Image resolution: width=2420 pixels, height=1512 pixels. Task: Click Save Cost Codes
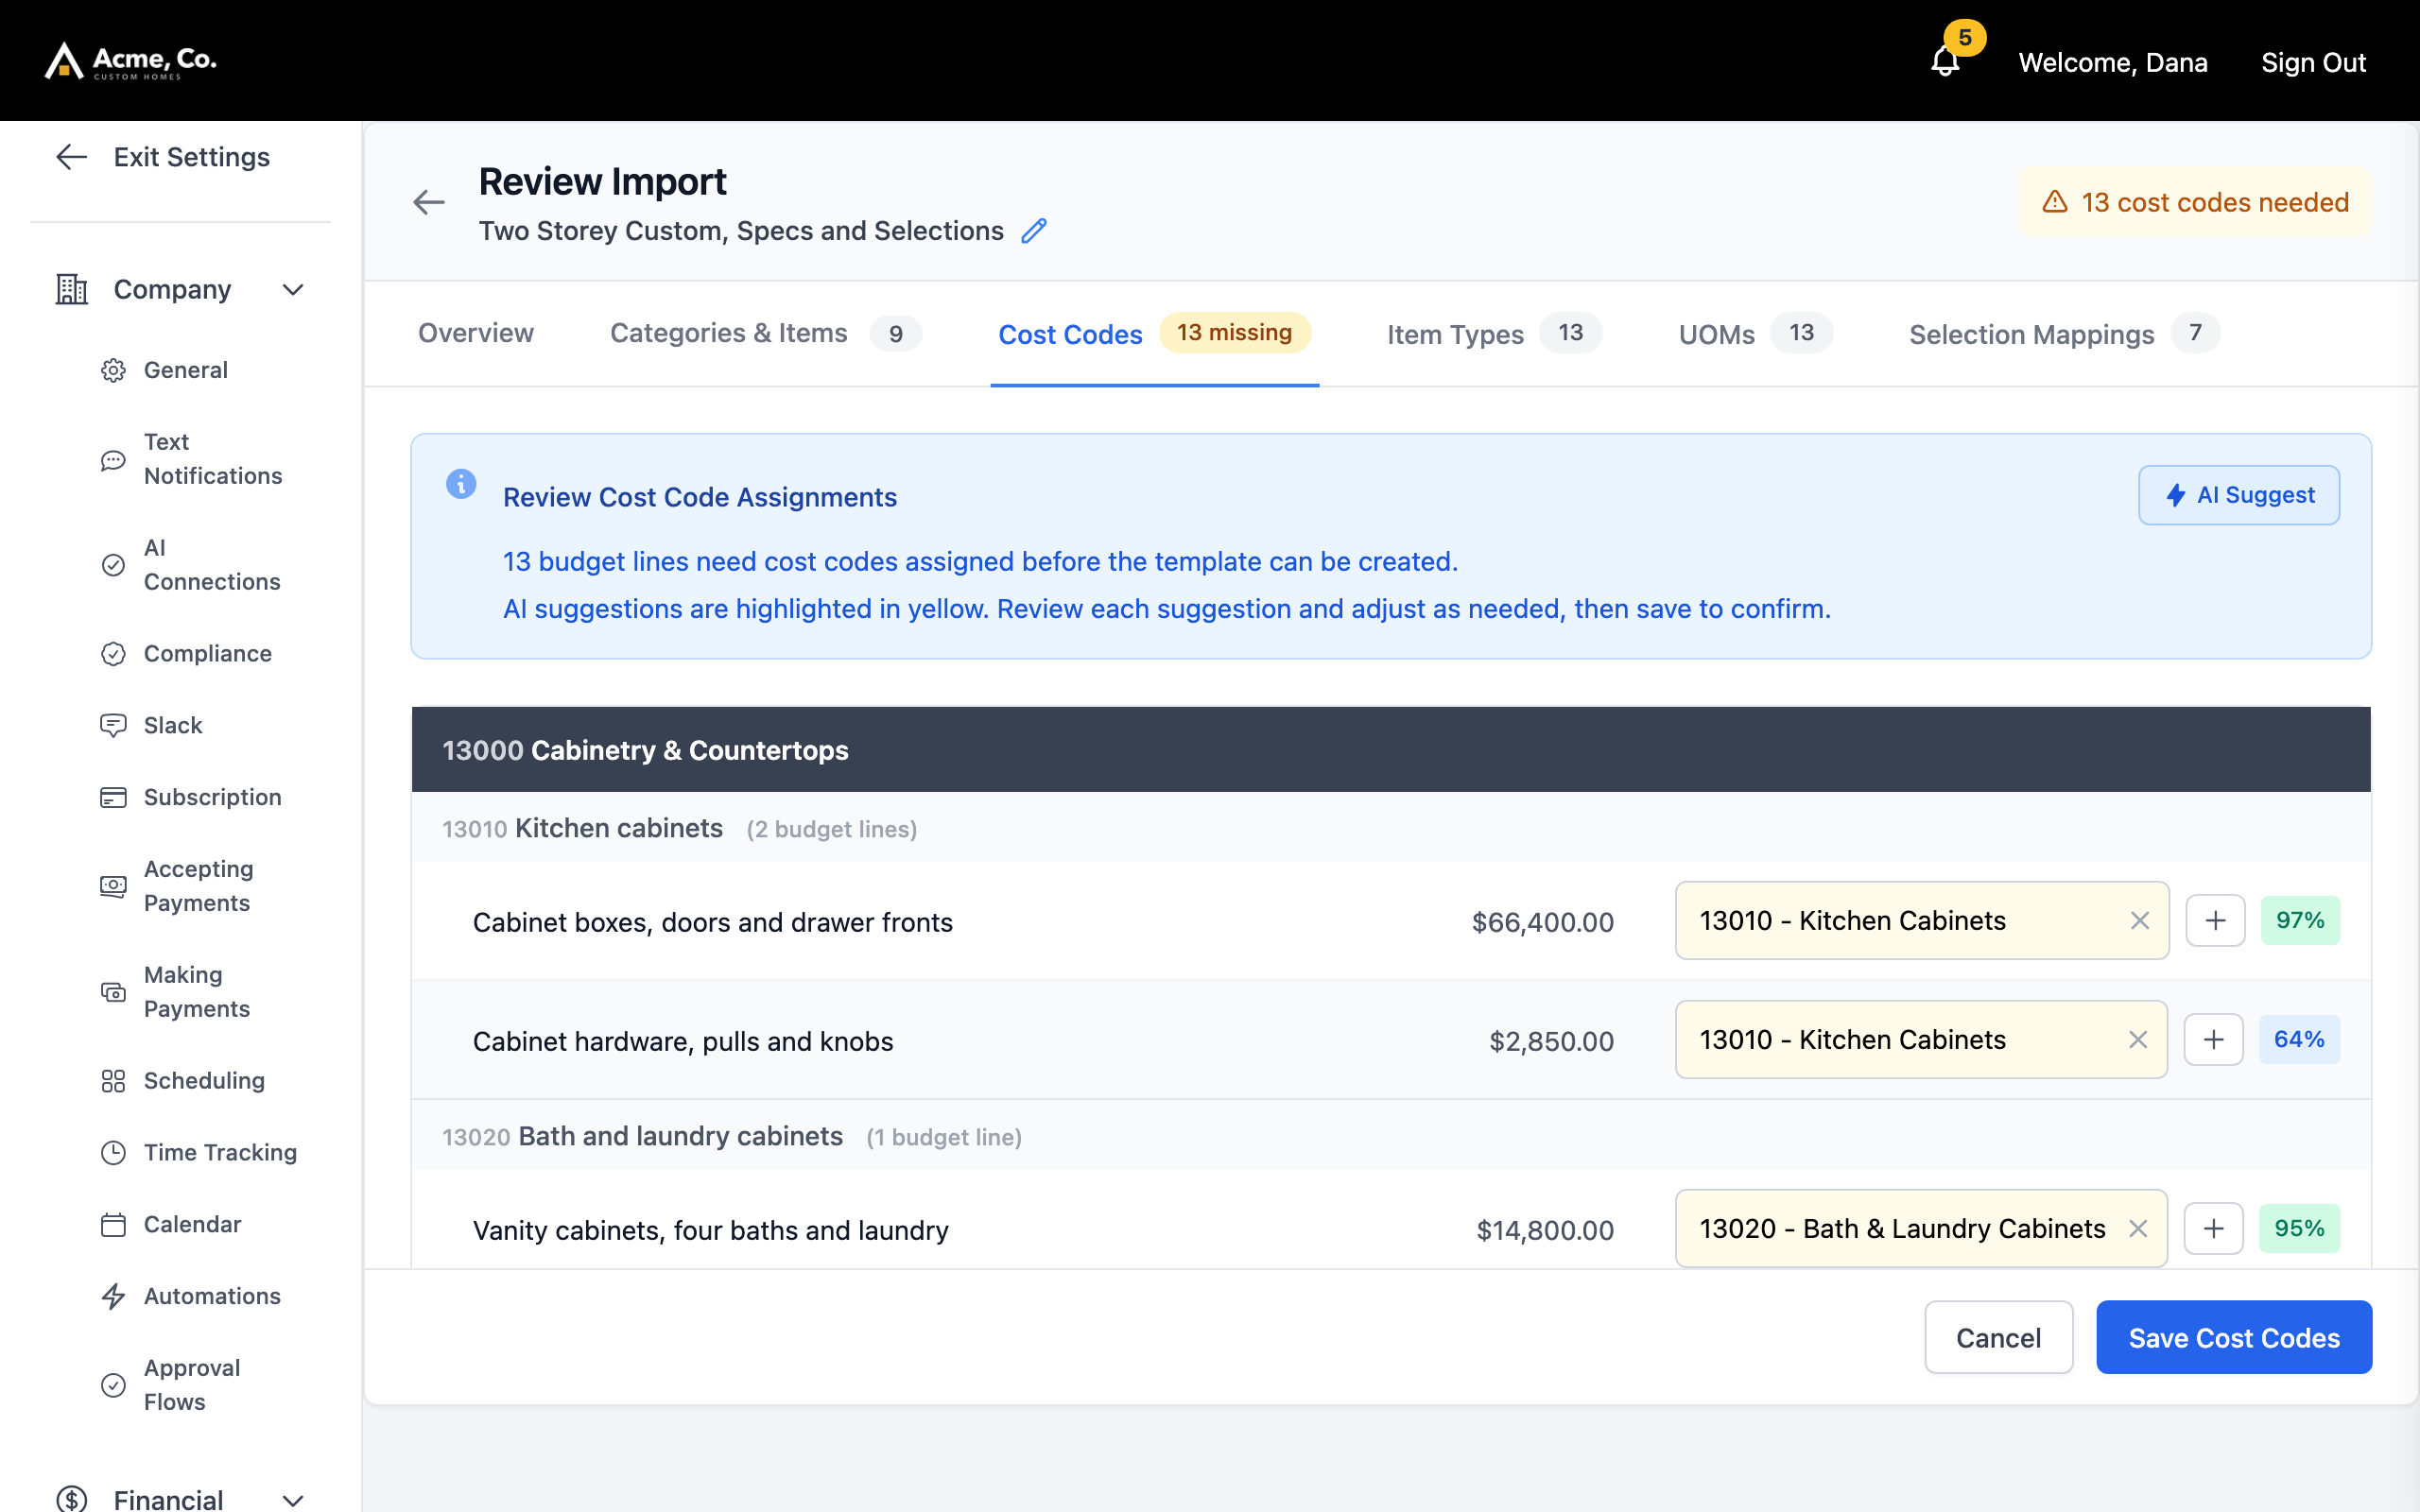pos(2234,1338)
